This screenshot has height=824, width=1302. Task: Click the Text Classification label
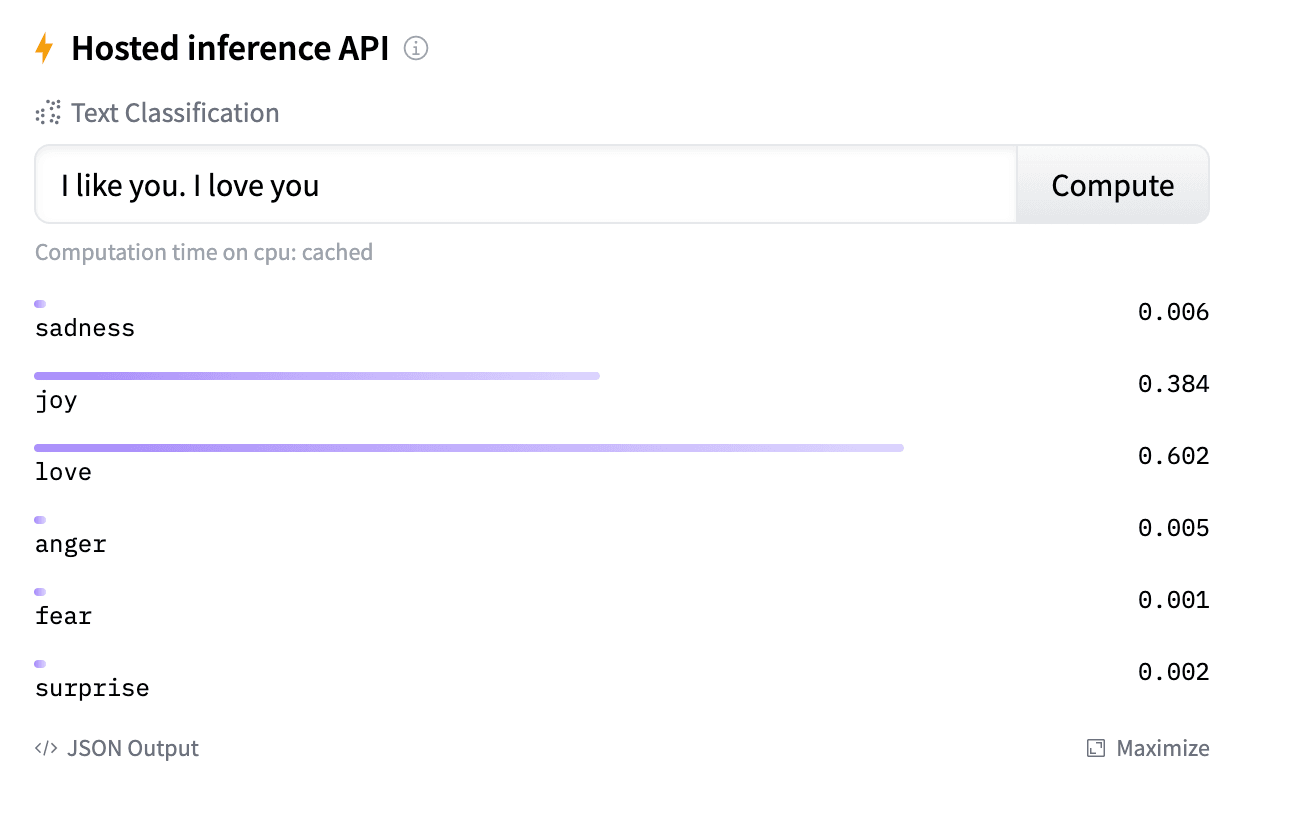[175, 113]
